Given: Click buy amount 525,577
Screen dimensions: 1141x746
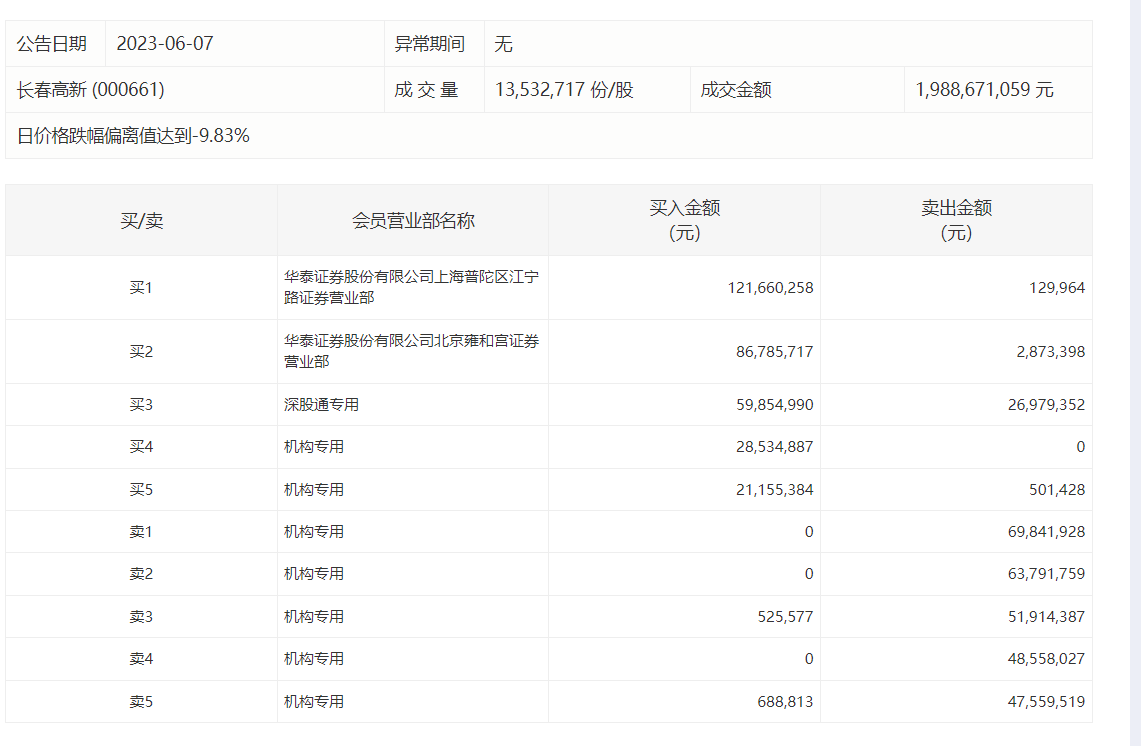Looking at the screenshot, I should click(x=785, y=617).
